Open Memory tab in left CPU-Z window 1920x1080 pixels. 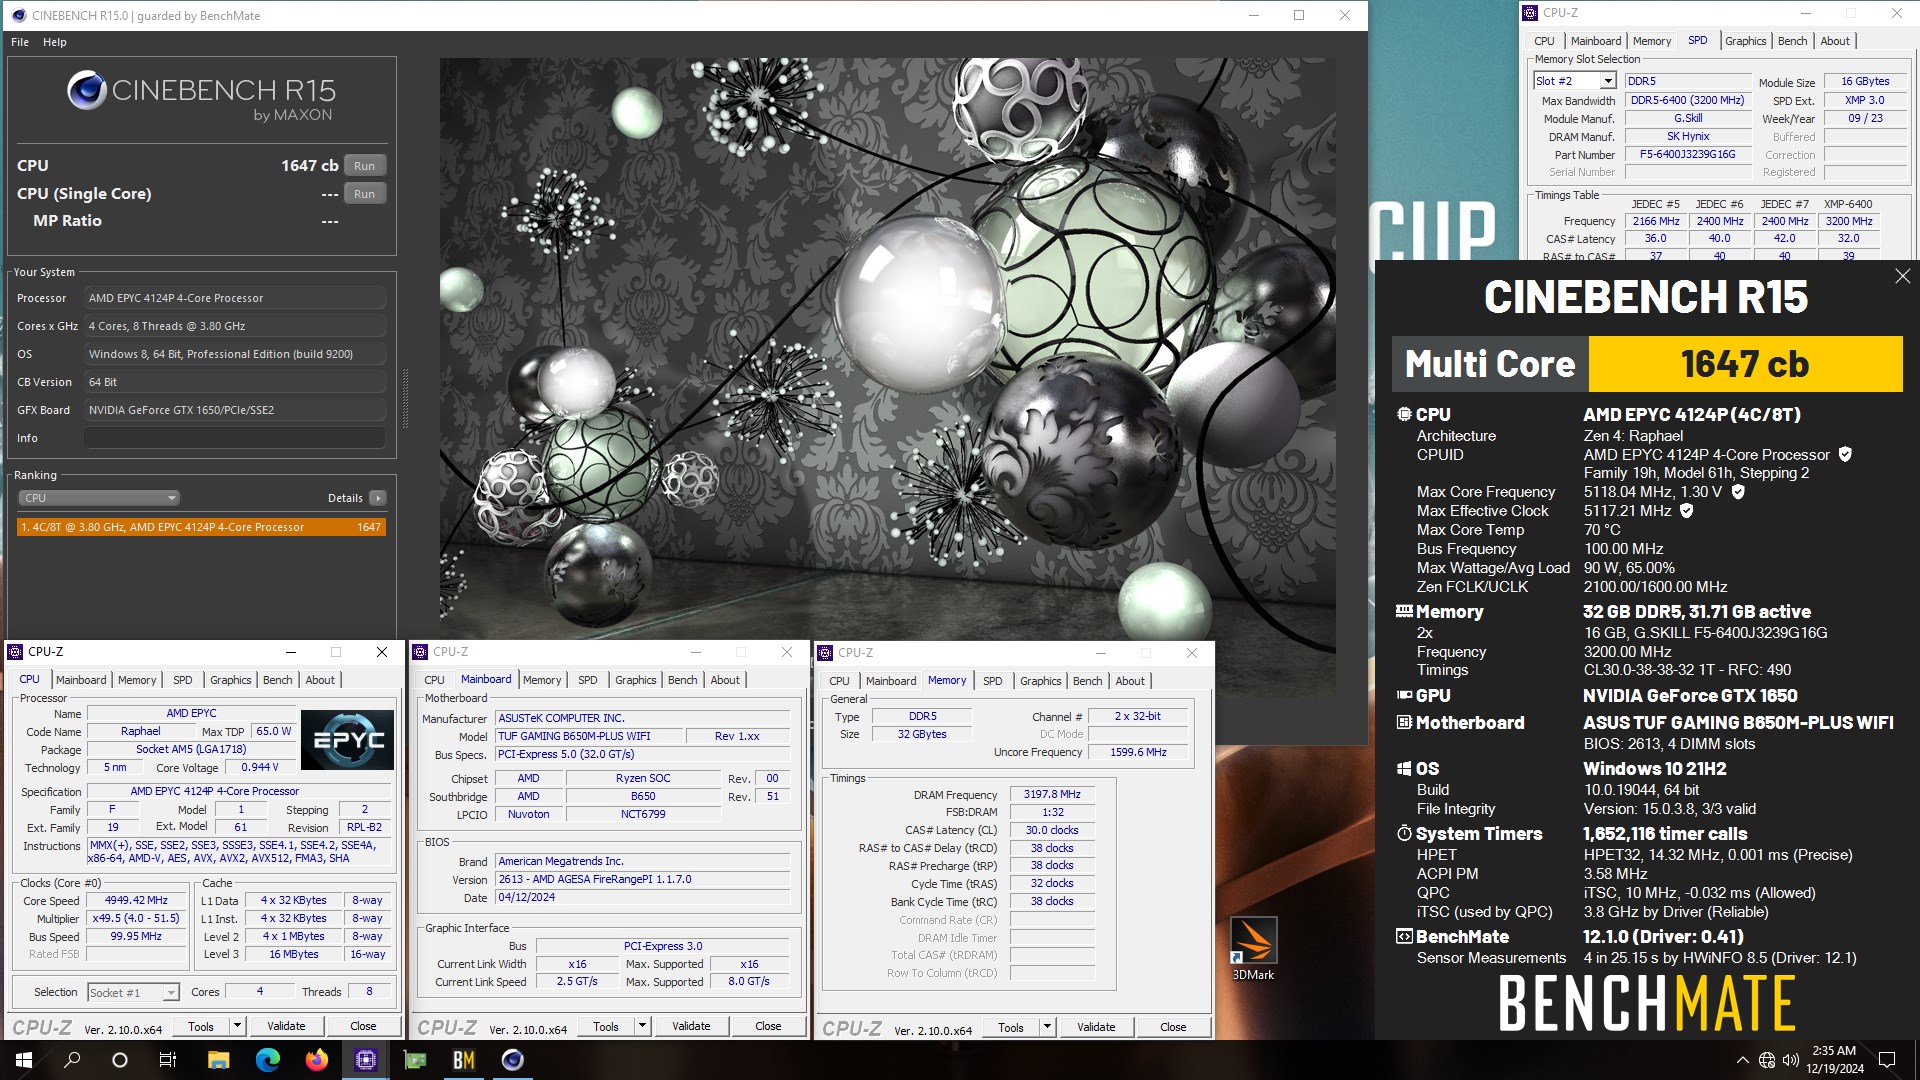[137, 680]
